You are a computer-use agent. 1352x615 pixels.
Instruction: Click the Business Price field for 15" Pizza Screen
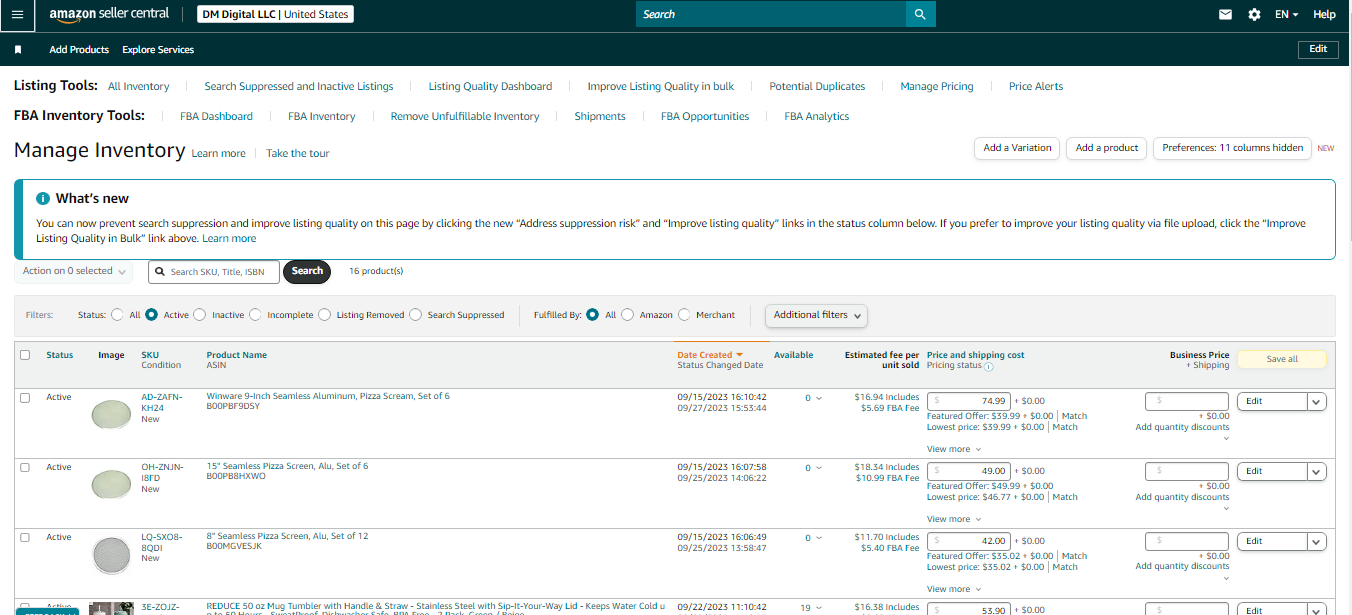coord(1187,471)
